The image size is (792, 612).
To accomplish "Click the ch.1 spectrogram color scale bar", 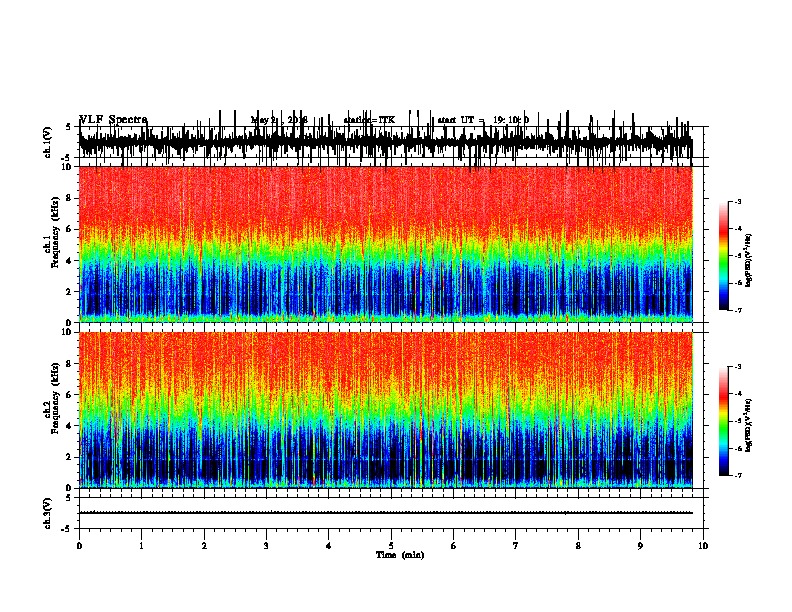I will pyautogui.click(x=723, y=256).
